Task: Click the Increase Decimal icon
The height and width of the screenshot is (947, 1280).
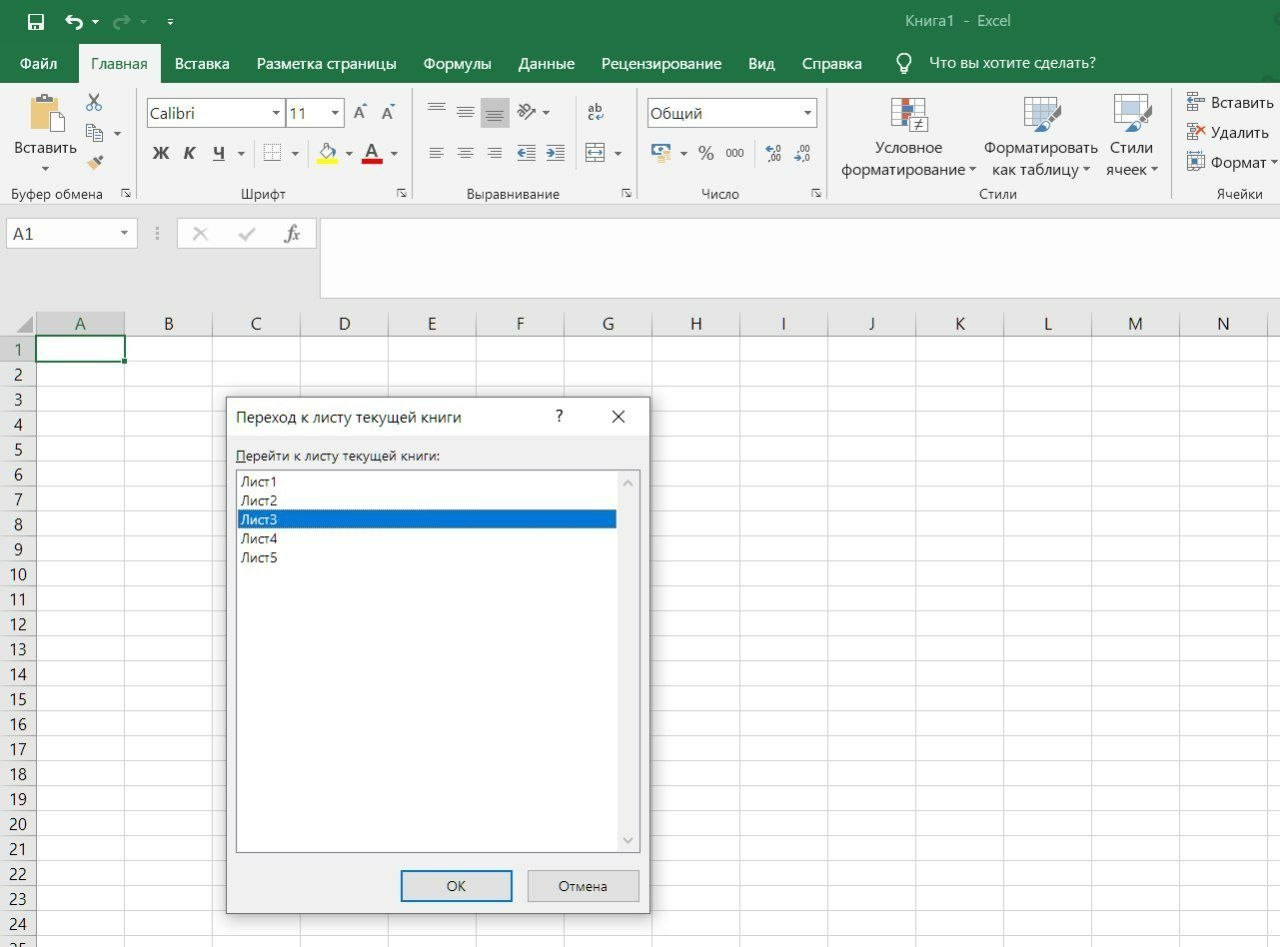Action: pyautogui.click(x=773, y=153)
